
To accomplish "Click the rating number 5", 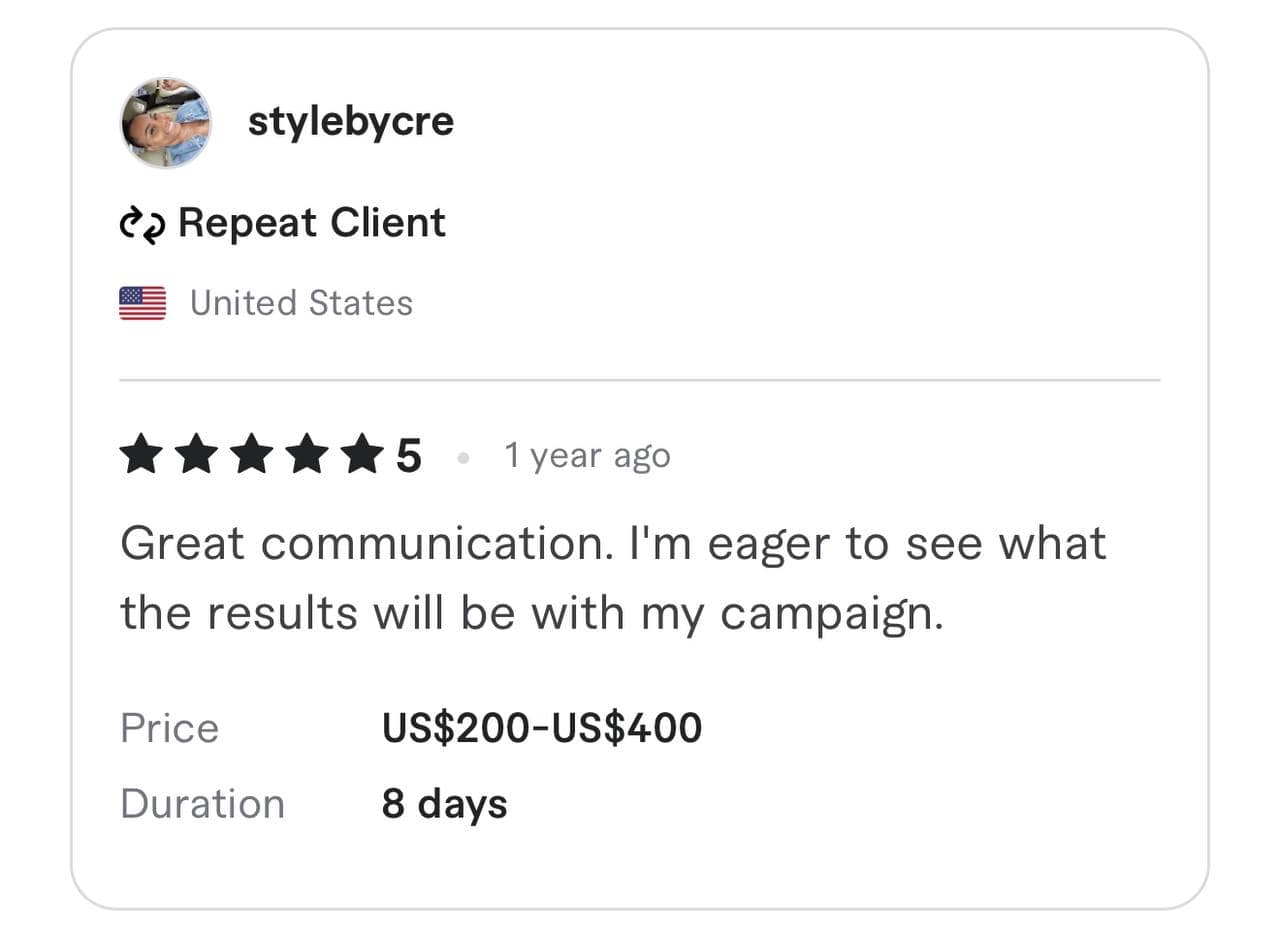I will pyautogui.click(x=408, y=457).
